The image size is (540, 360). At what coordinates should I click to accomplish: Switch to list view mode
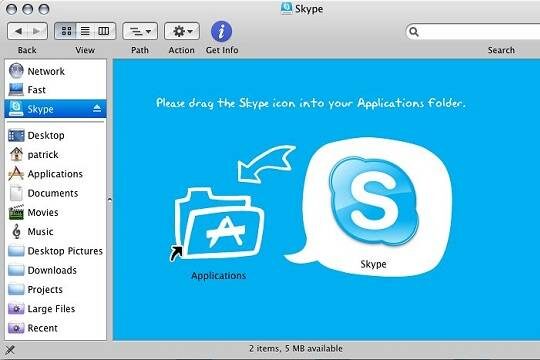(x=85, y=31)
